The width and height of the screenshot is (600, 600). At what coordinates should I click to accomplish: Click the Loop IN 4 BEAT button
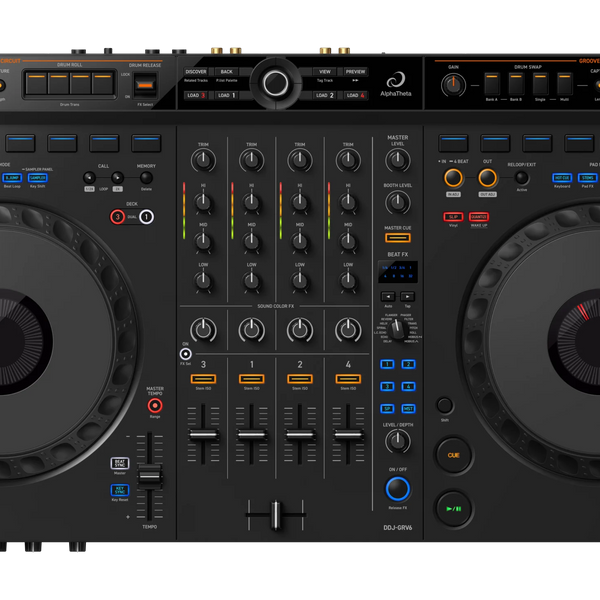(x=453, y=178)
